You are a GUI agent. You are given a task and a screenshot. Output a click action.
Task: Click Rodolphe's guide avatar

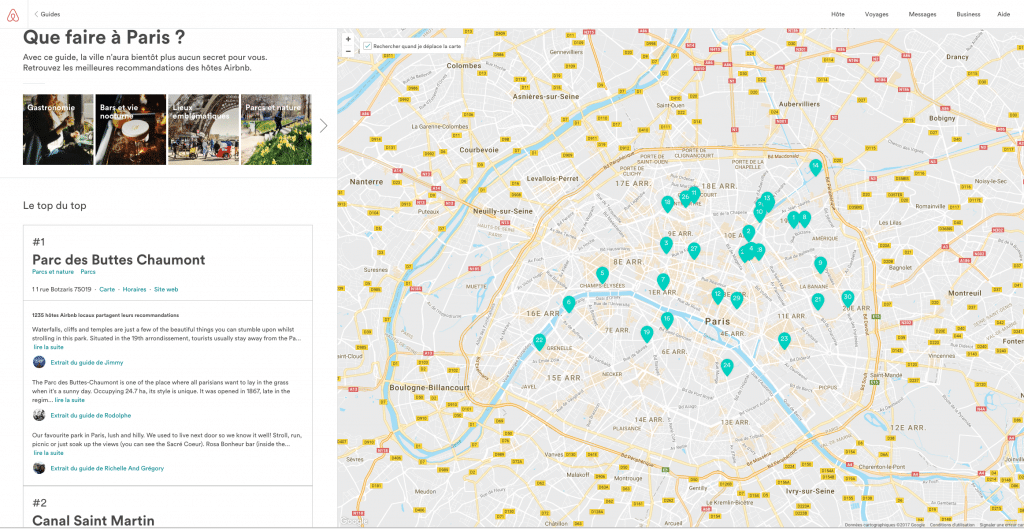tap(39, 415)
